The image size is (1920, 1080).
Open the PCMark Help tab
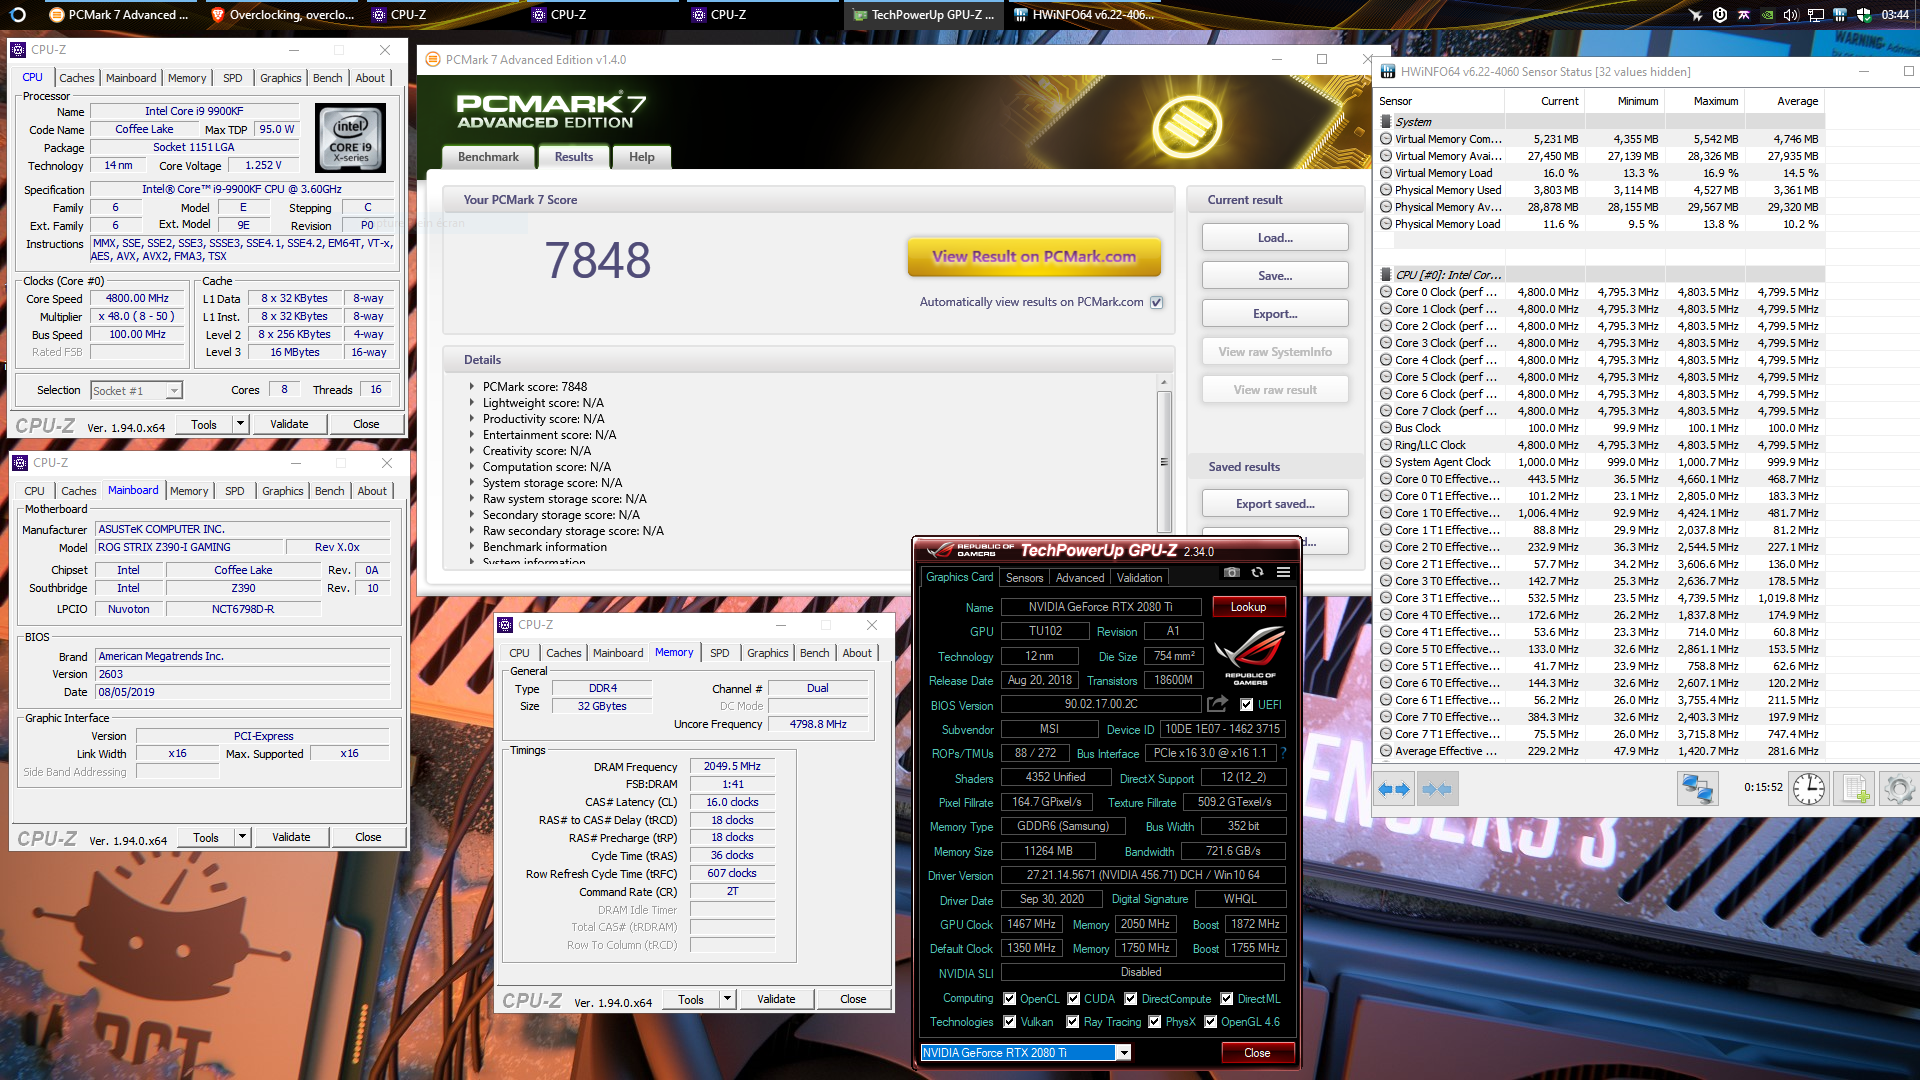click(x=642, y=157)
